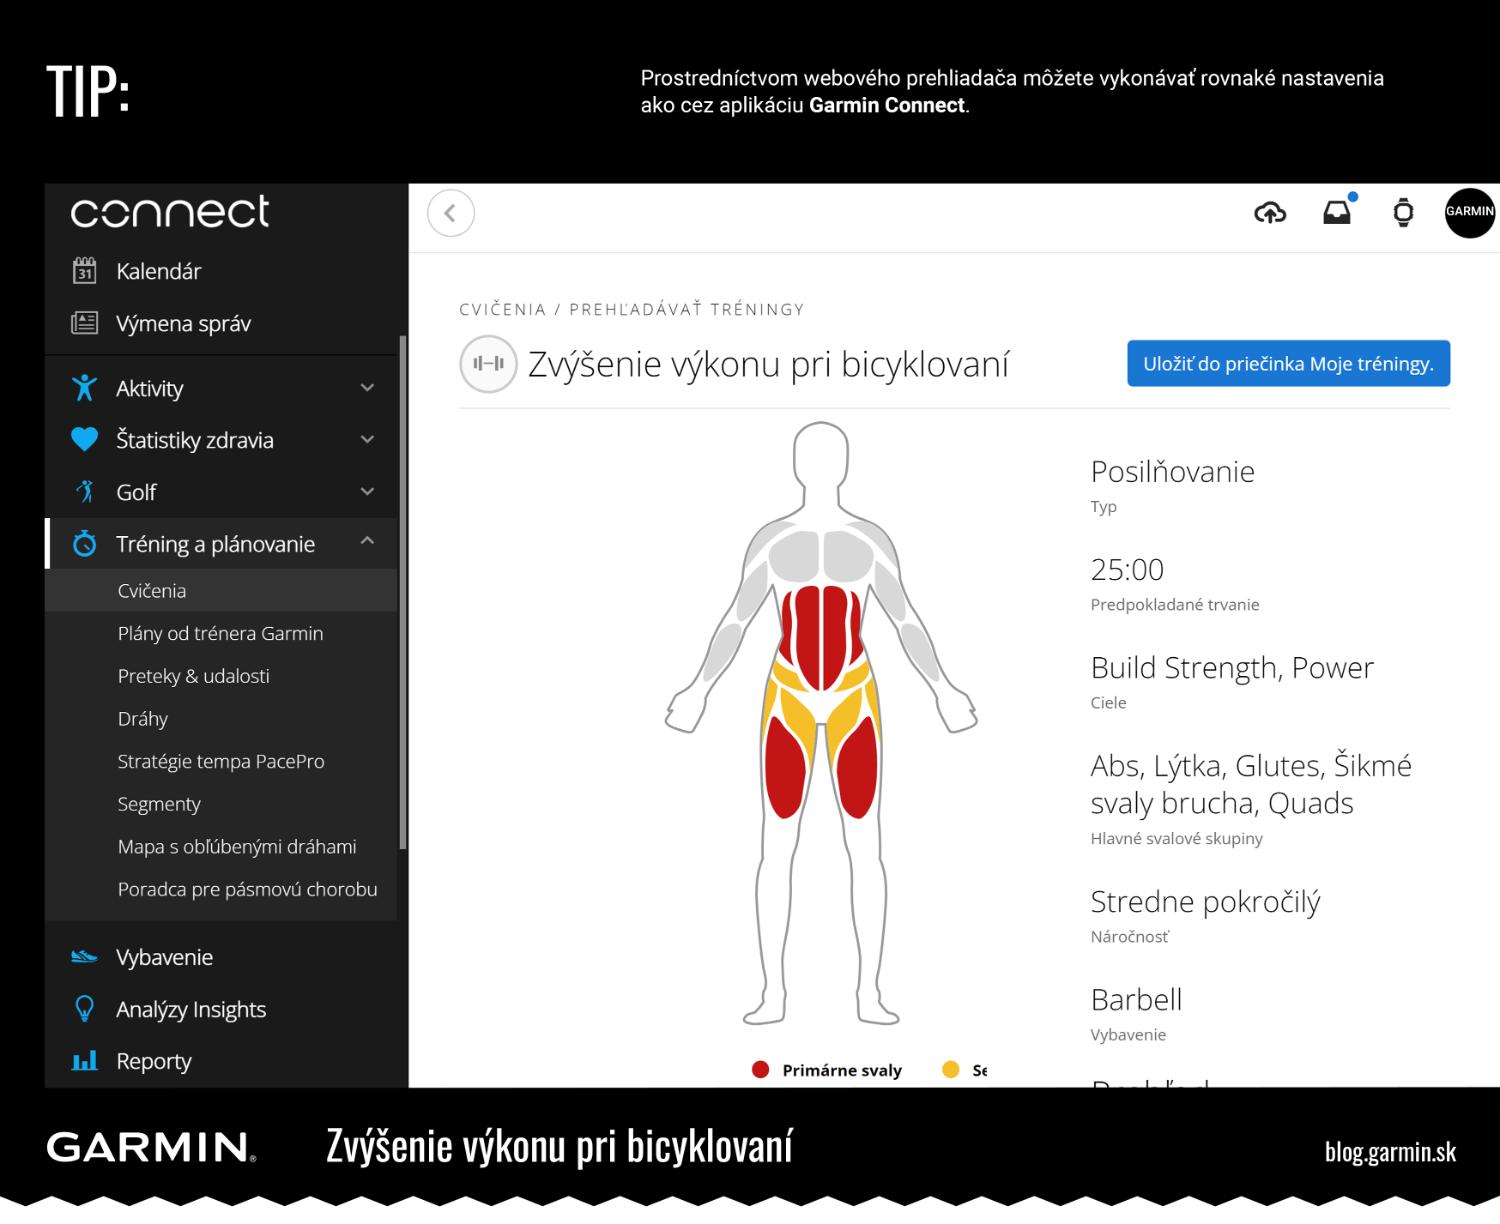Open the notifications inbox icon
This screenshot has width=1500, height=1224.
pos(1337,212)
